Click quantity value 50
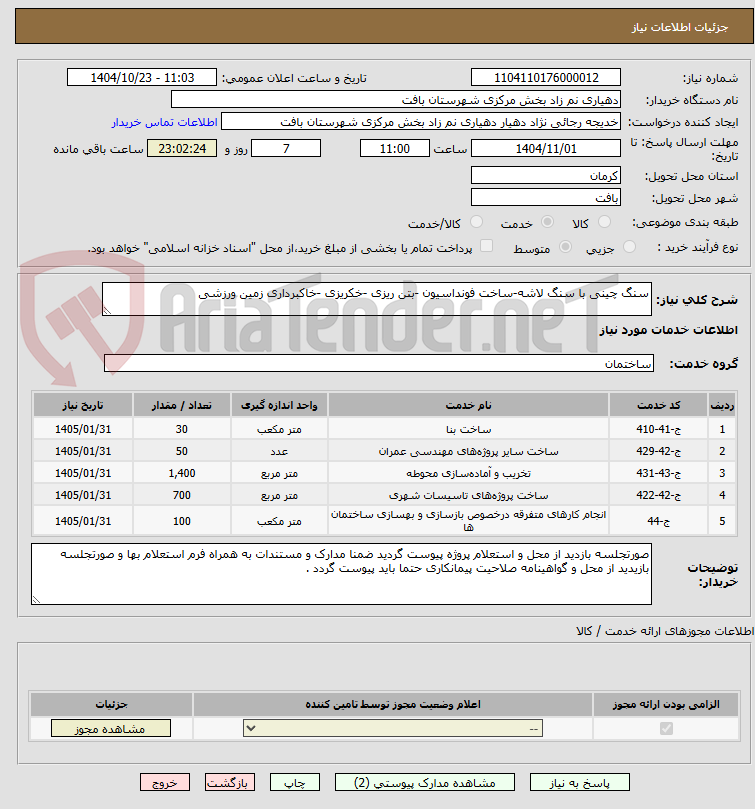The image size is (755, 809). (x=182, y=451)
